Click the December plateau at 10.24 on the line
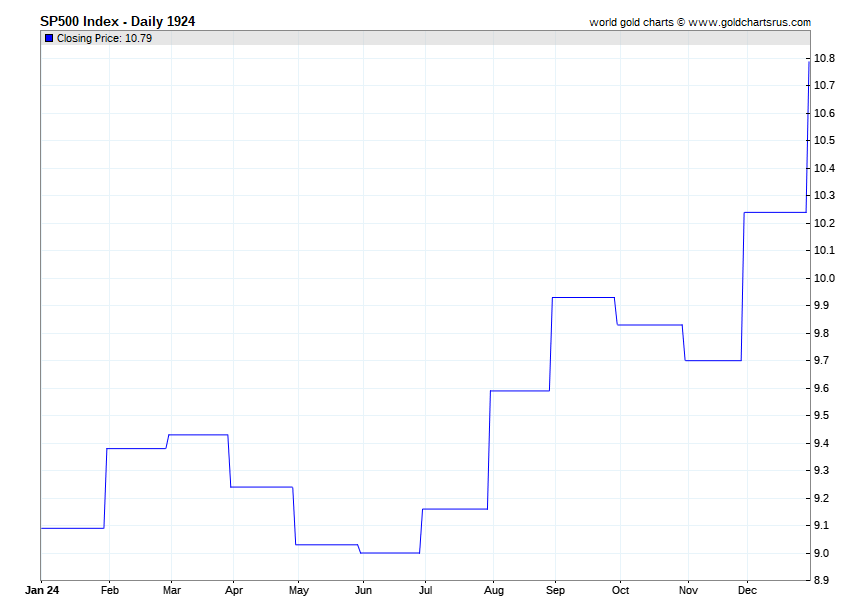The width and height of the screenshot is (850, 616). (x=775, y=213)
